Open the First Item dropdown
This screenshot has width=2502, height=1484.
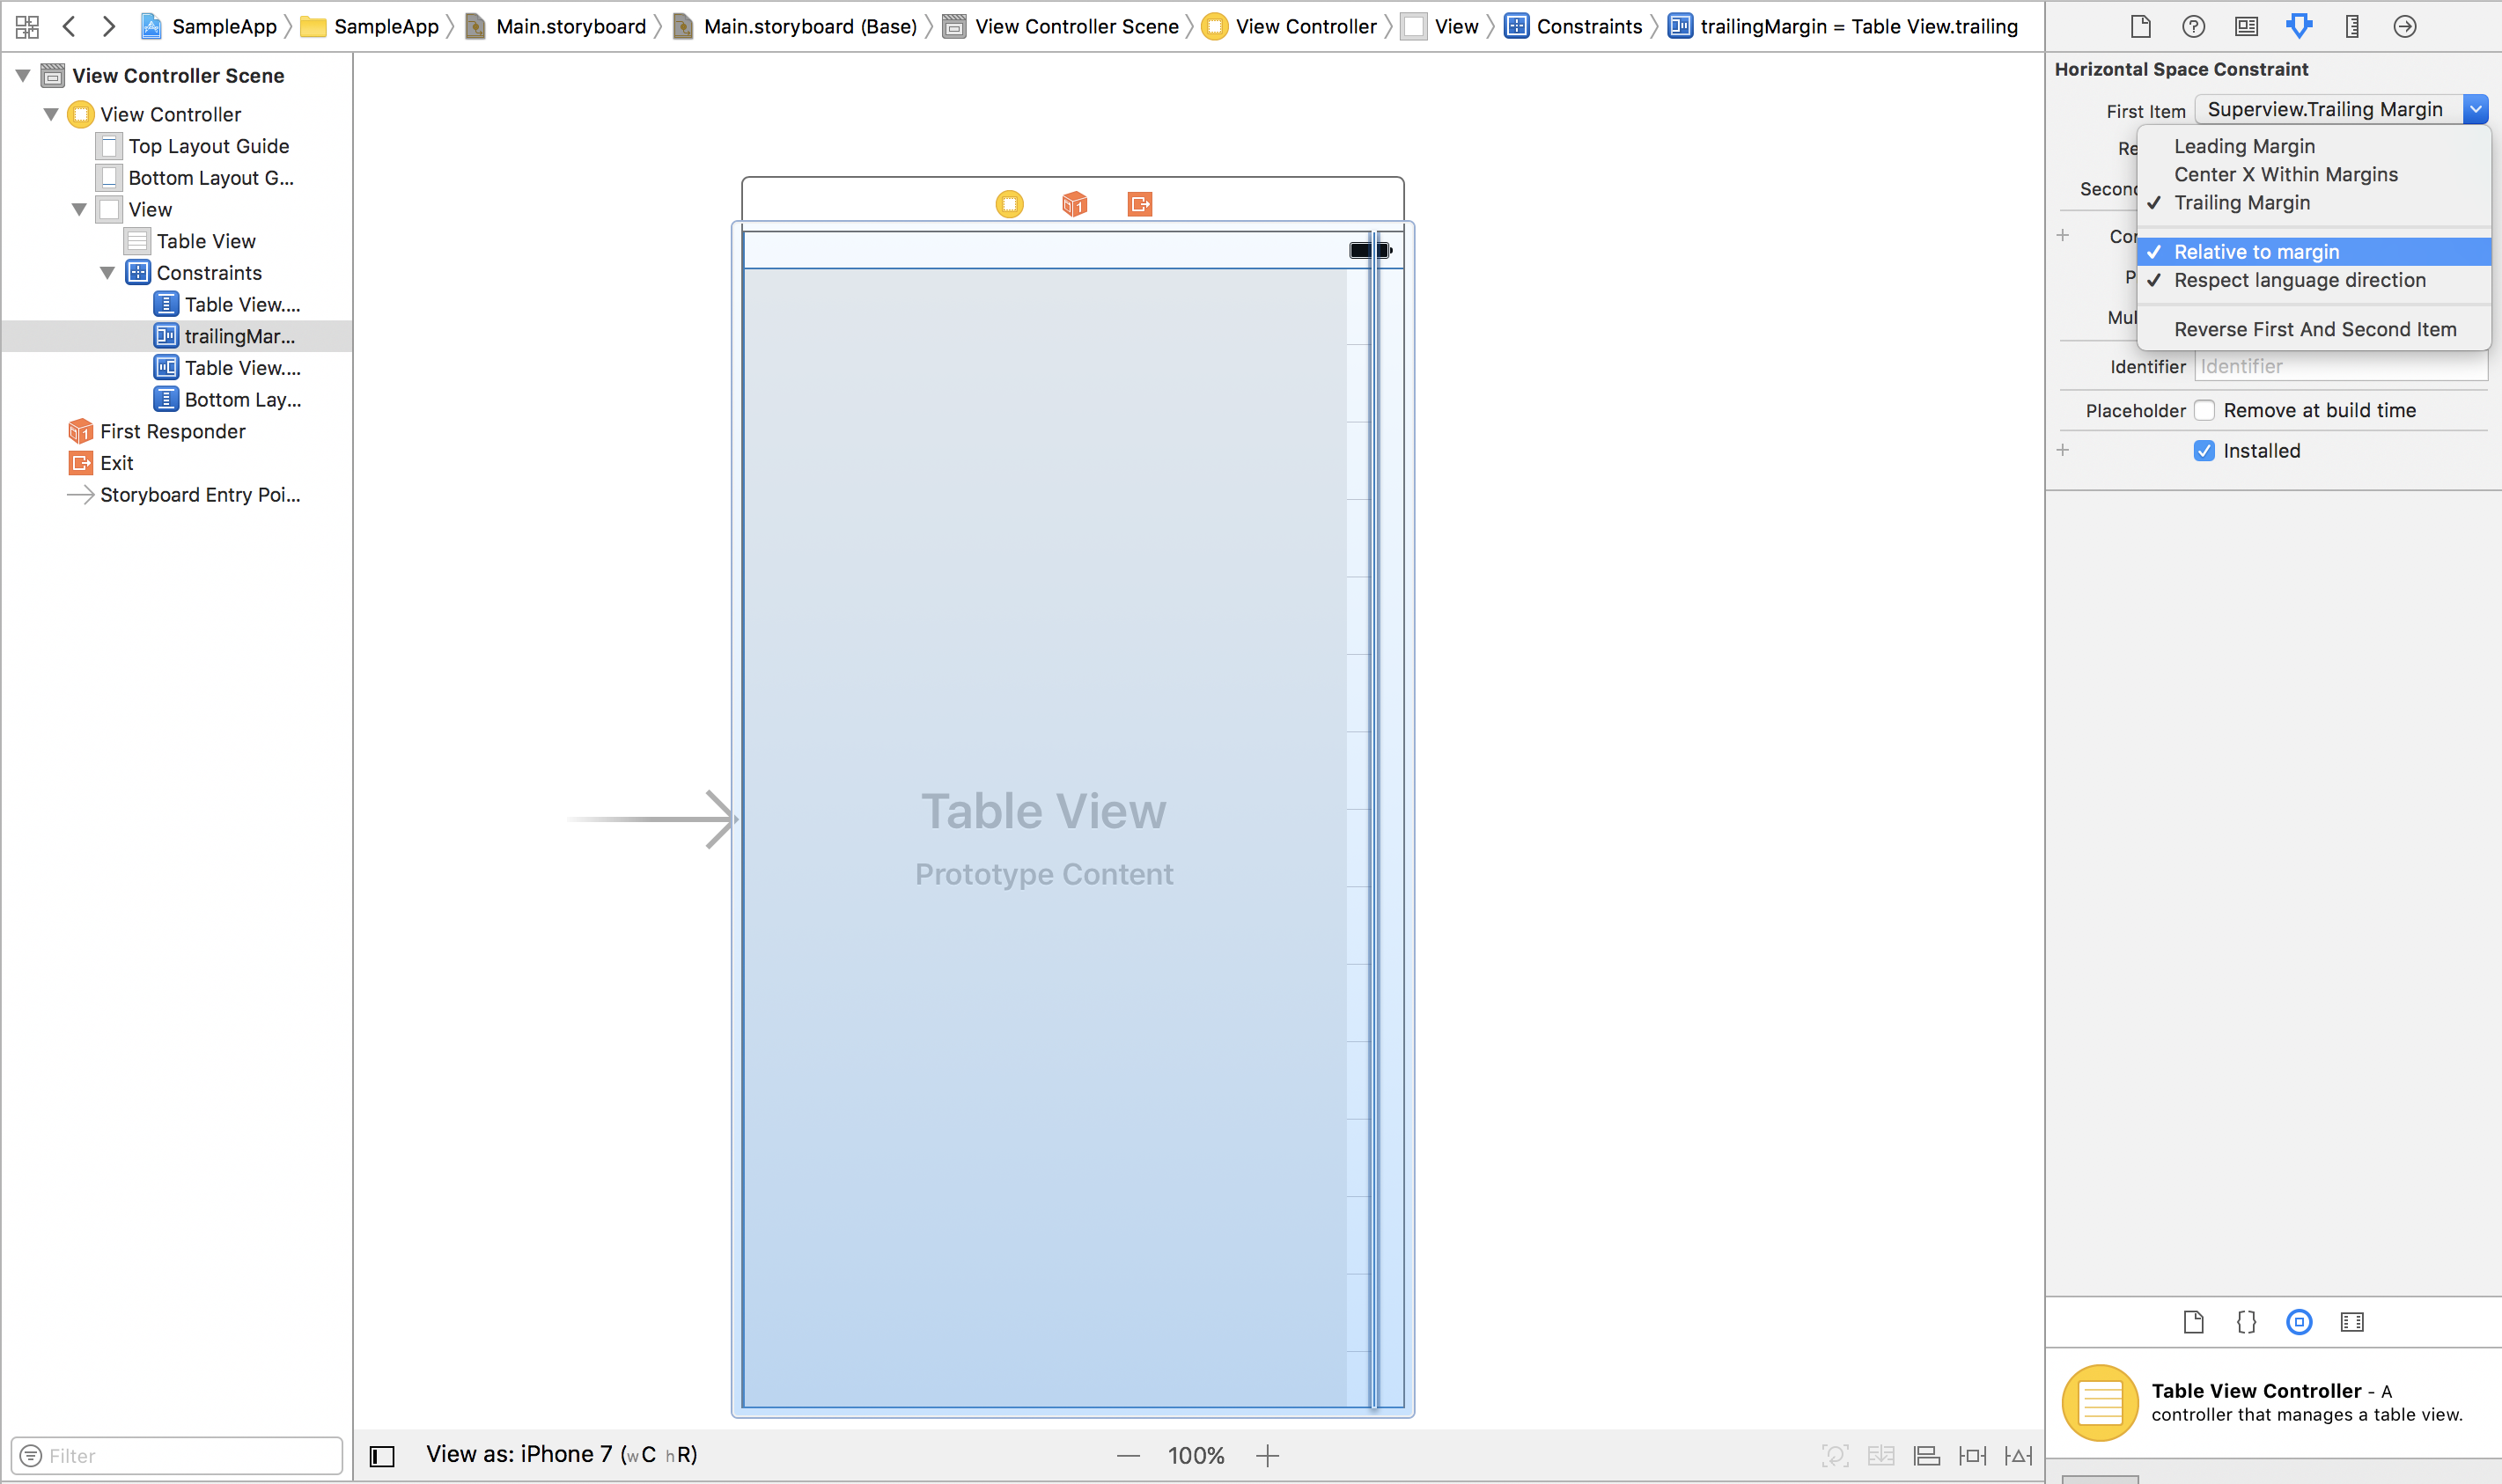(2476, 108)
